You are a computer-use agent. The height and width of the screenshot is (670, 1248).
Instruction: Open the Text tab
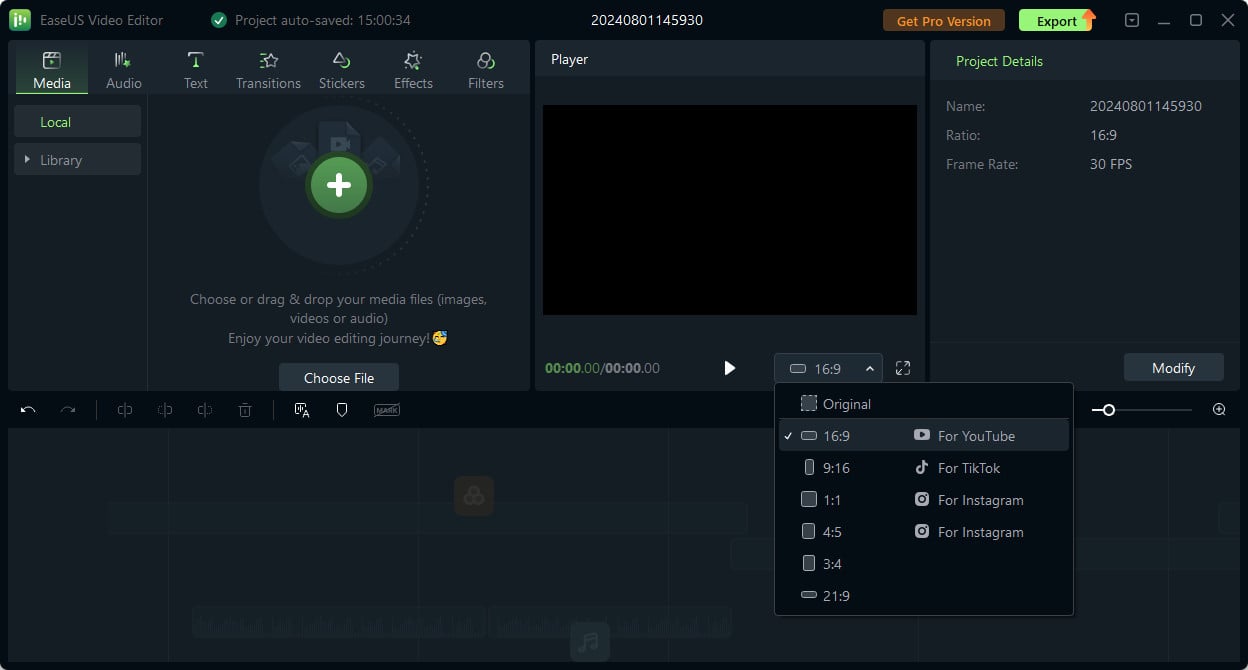[x=196, y=70]
